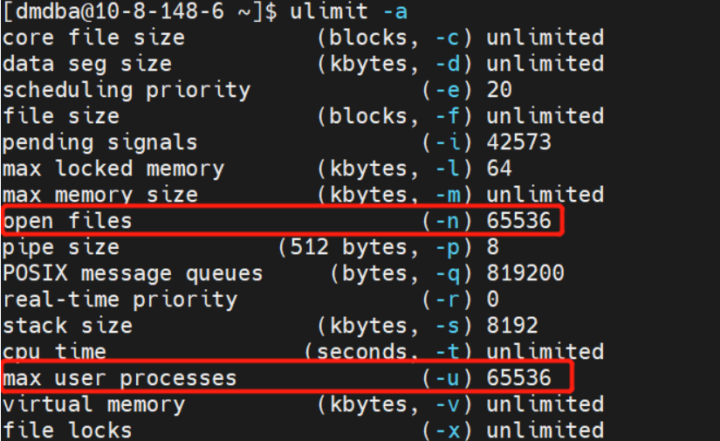The height and width of the screenshot is (441, 720).
Task: Click 'POSIX message queues' label
Action: click(x=133, y=273)
